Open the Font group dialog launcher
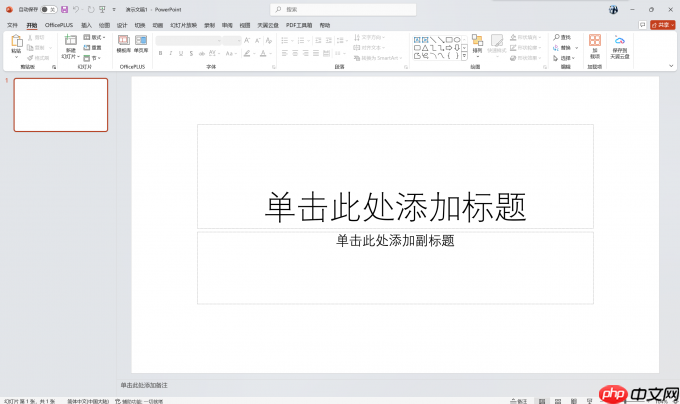This screenshot has height=404, width=680. click(274, 67)
